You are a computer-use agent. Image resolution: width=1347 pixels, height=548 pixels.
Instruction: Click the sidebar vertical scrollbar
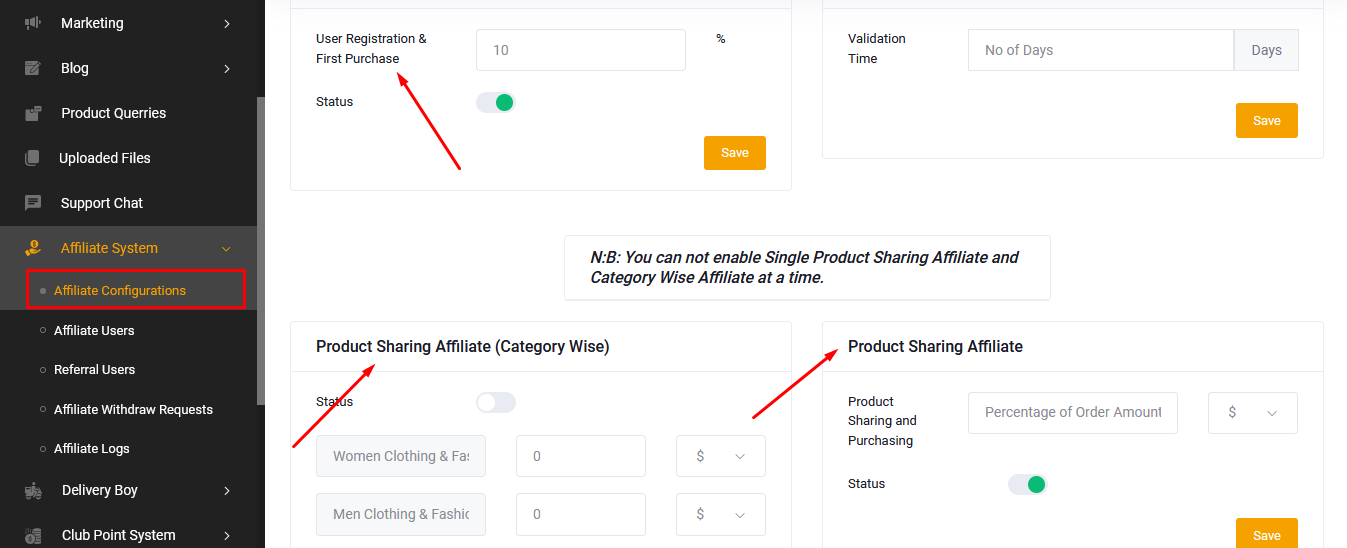click(x=261, y=250)
